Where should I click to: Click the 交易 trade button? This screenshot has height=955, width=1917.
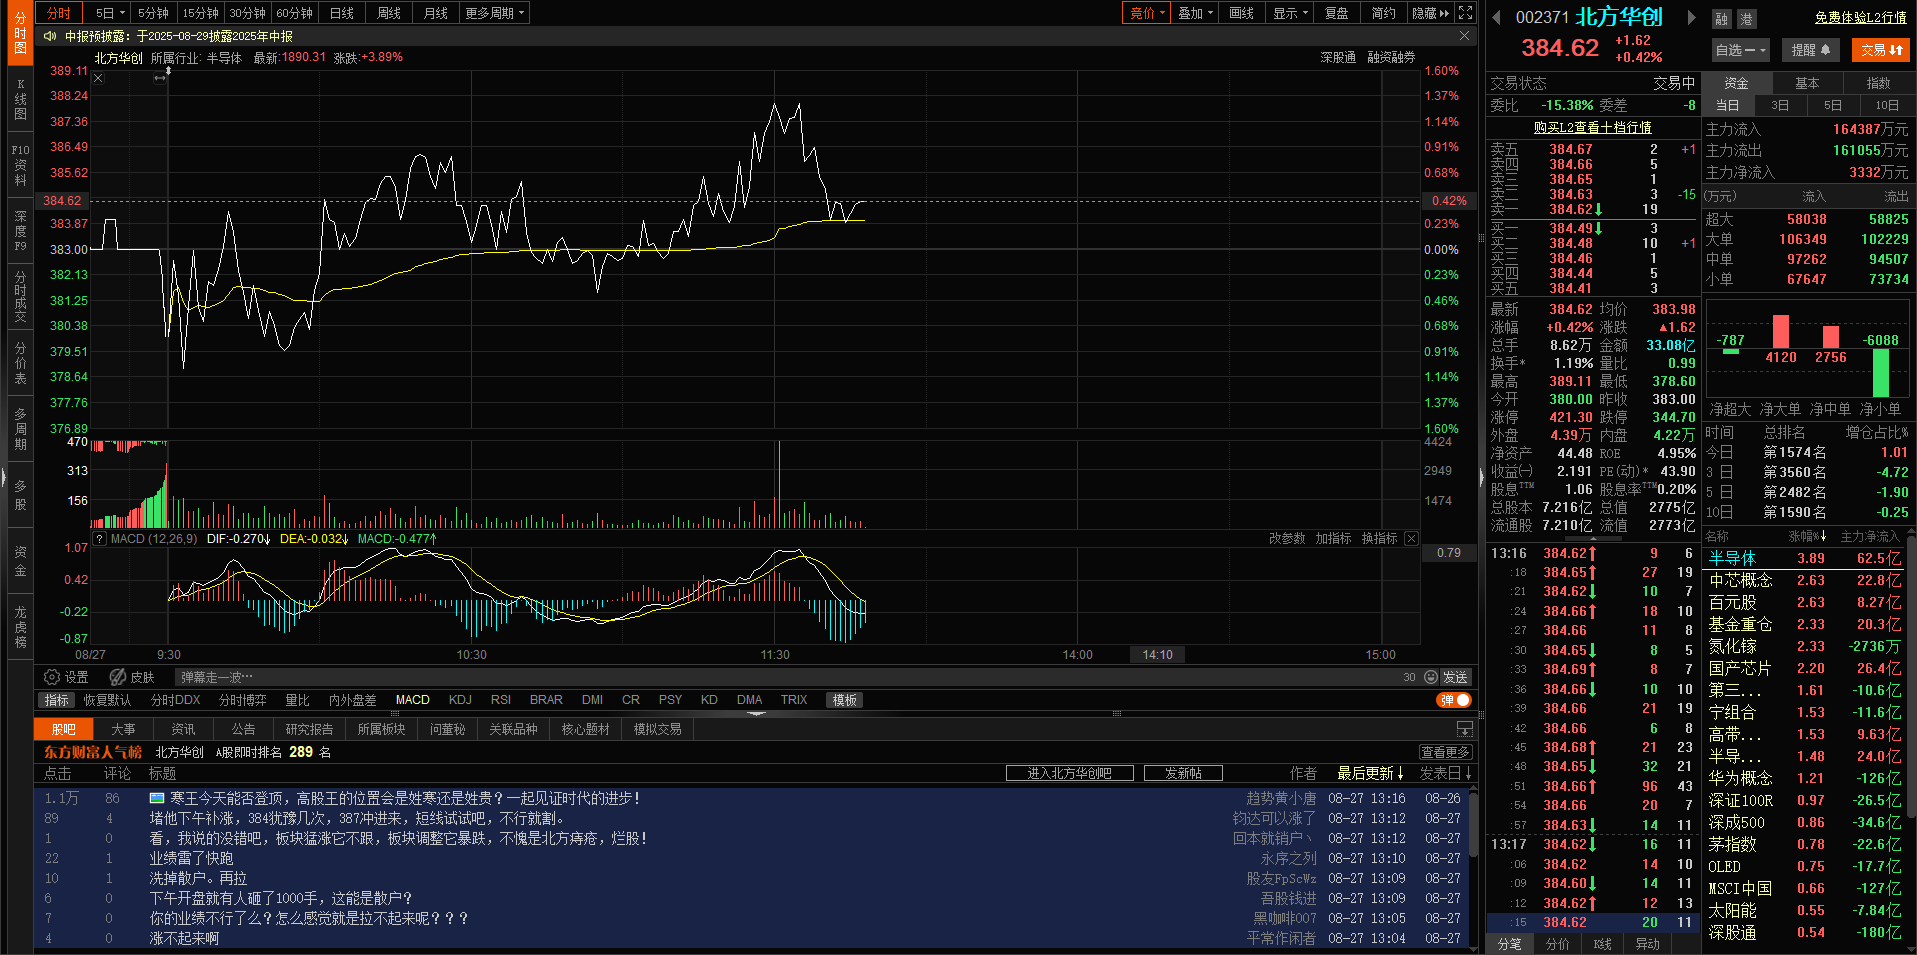tap(1881, 50)
